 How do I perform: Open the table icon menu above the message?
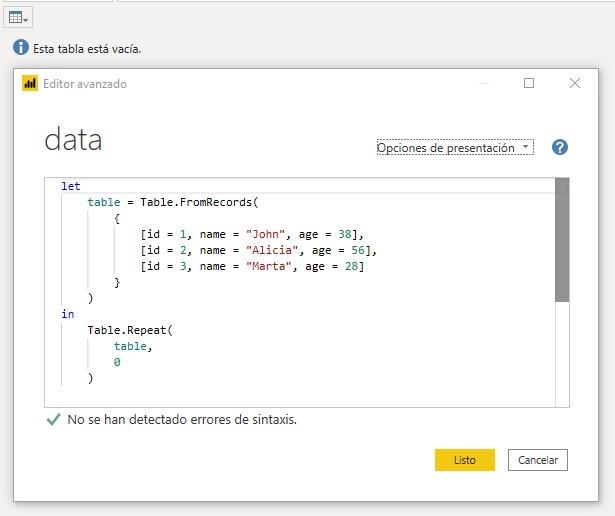tap(19, 17)
